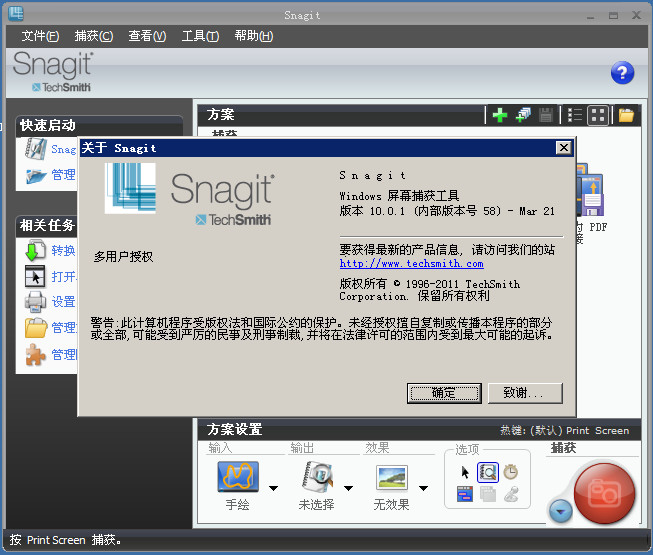Click the 无效果 effects icon

tap(391, 478)
